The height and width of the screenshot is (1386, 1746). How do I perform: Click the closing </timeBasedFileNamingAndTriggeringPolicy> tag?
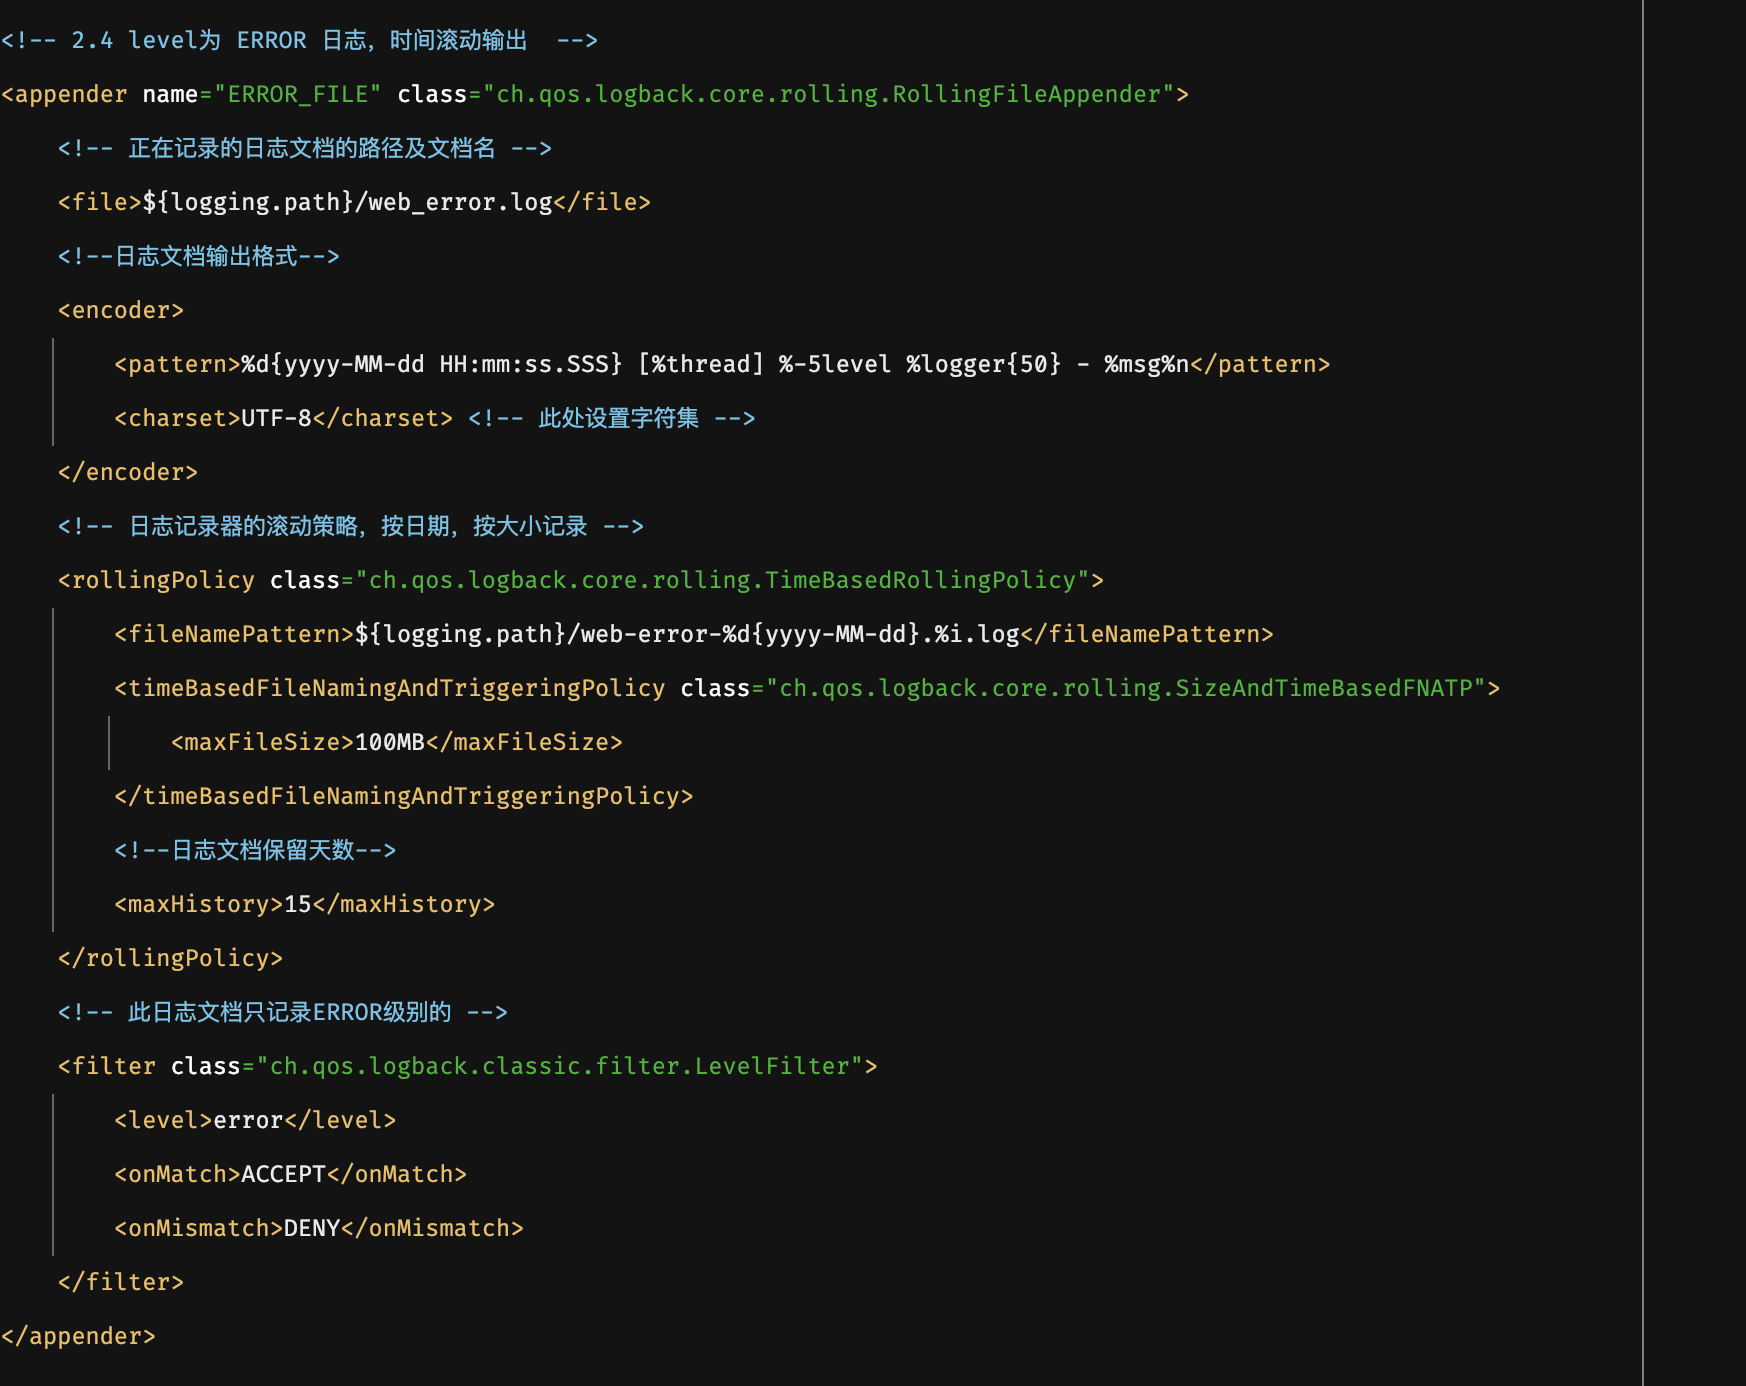[404, 796]
